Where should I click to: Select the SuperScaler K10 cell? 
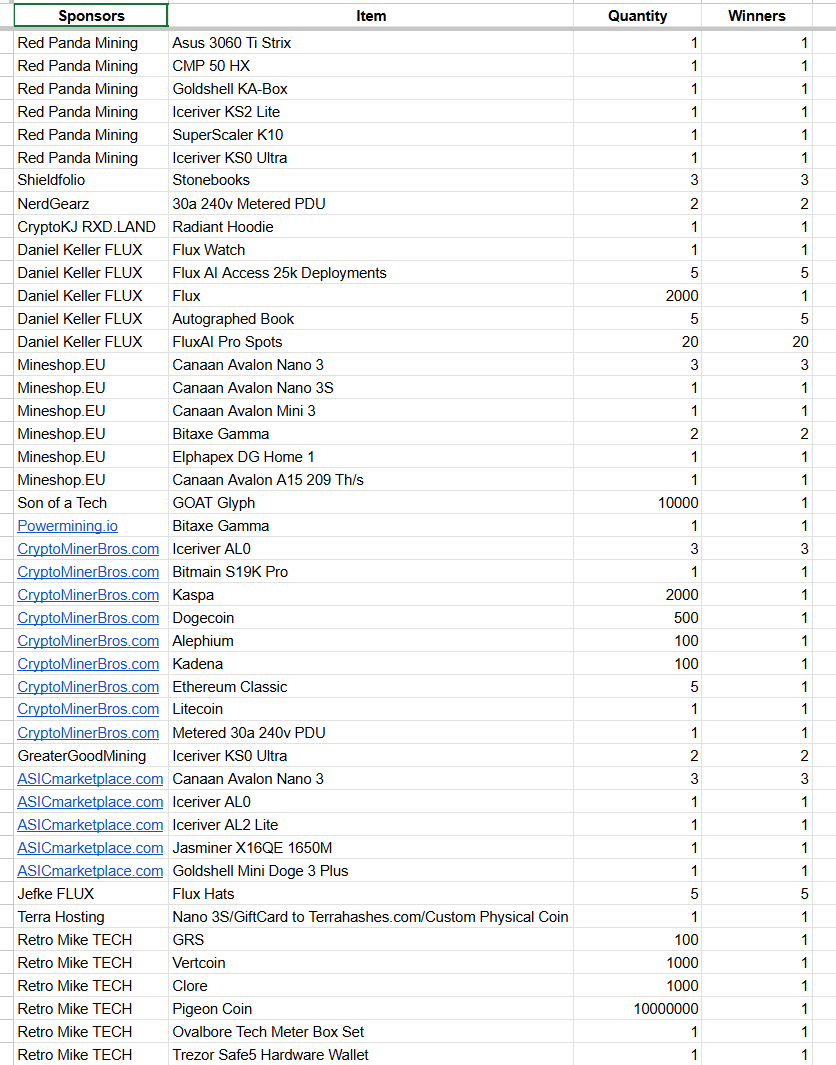coord(371,135)
